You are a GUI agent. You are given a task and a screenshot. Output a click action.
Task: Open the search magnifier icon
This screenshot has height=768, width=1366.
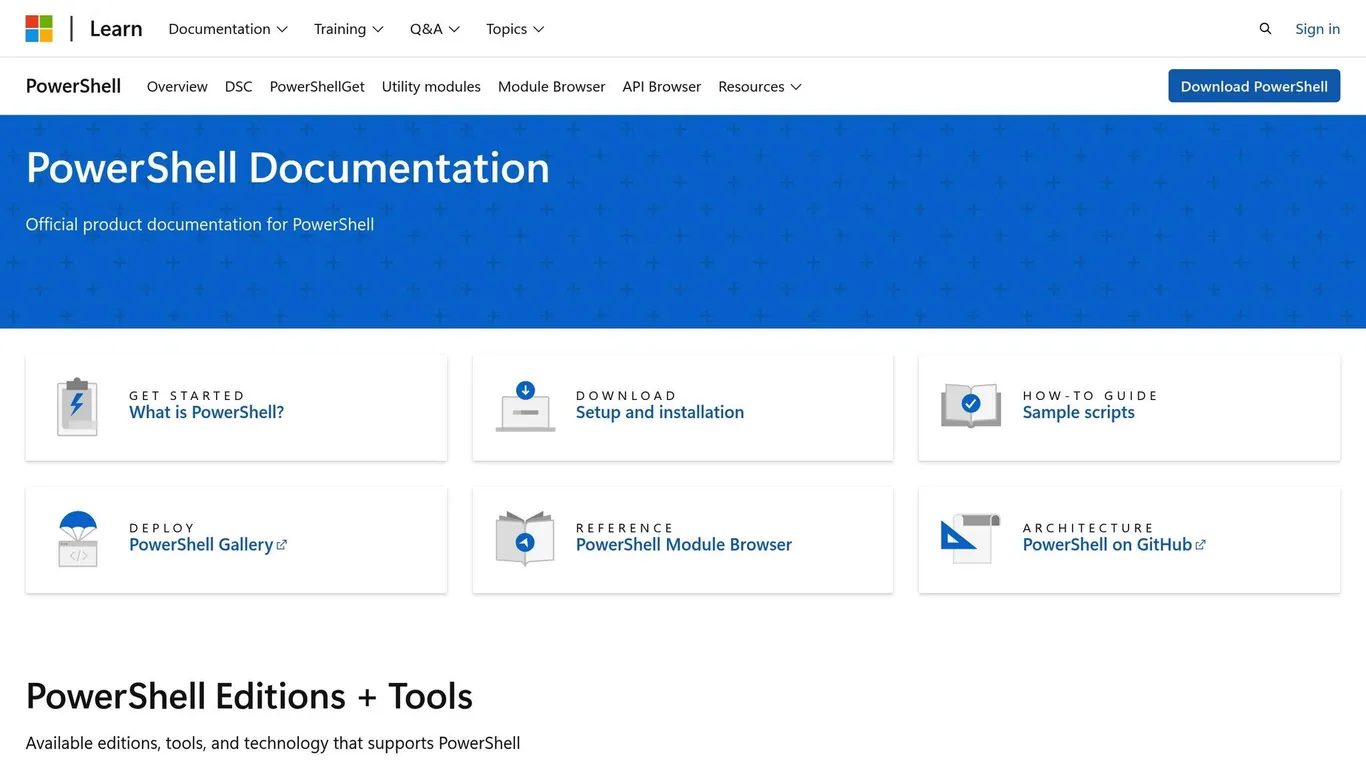[x=1265, y=29]
